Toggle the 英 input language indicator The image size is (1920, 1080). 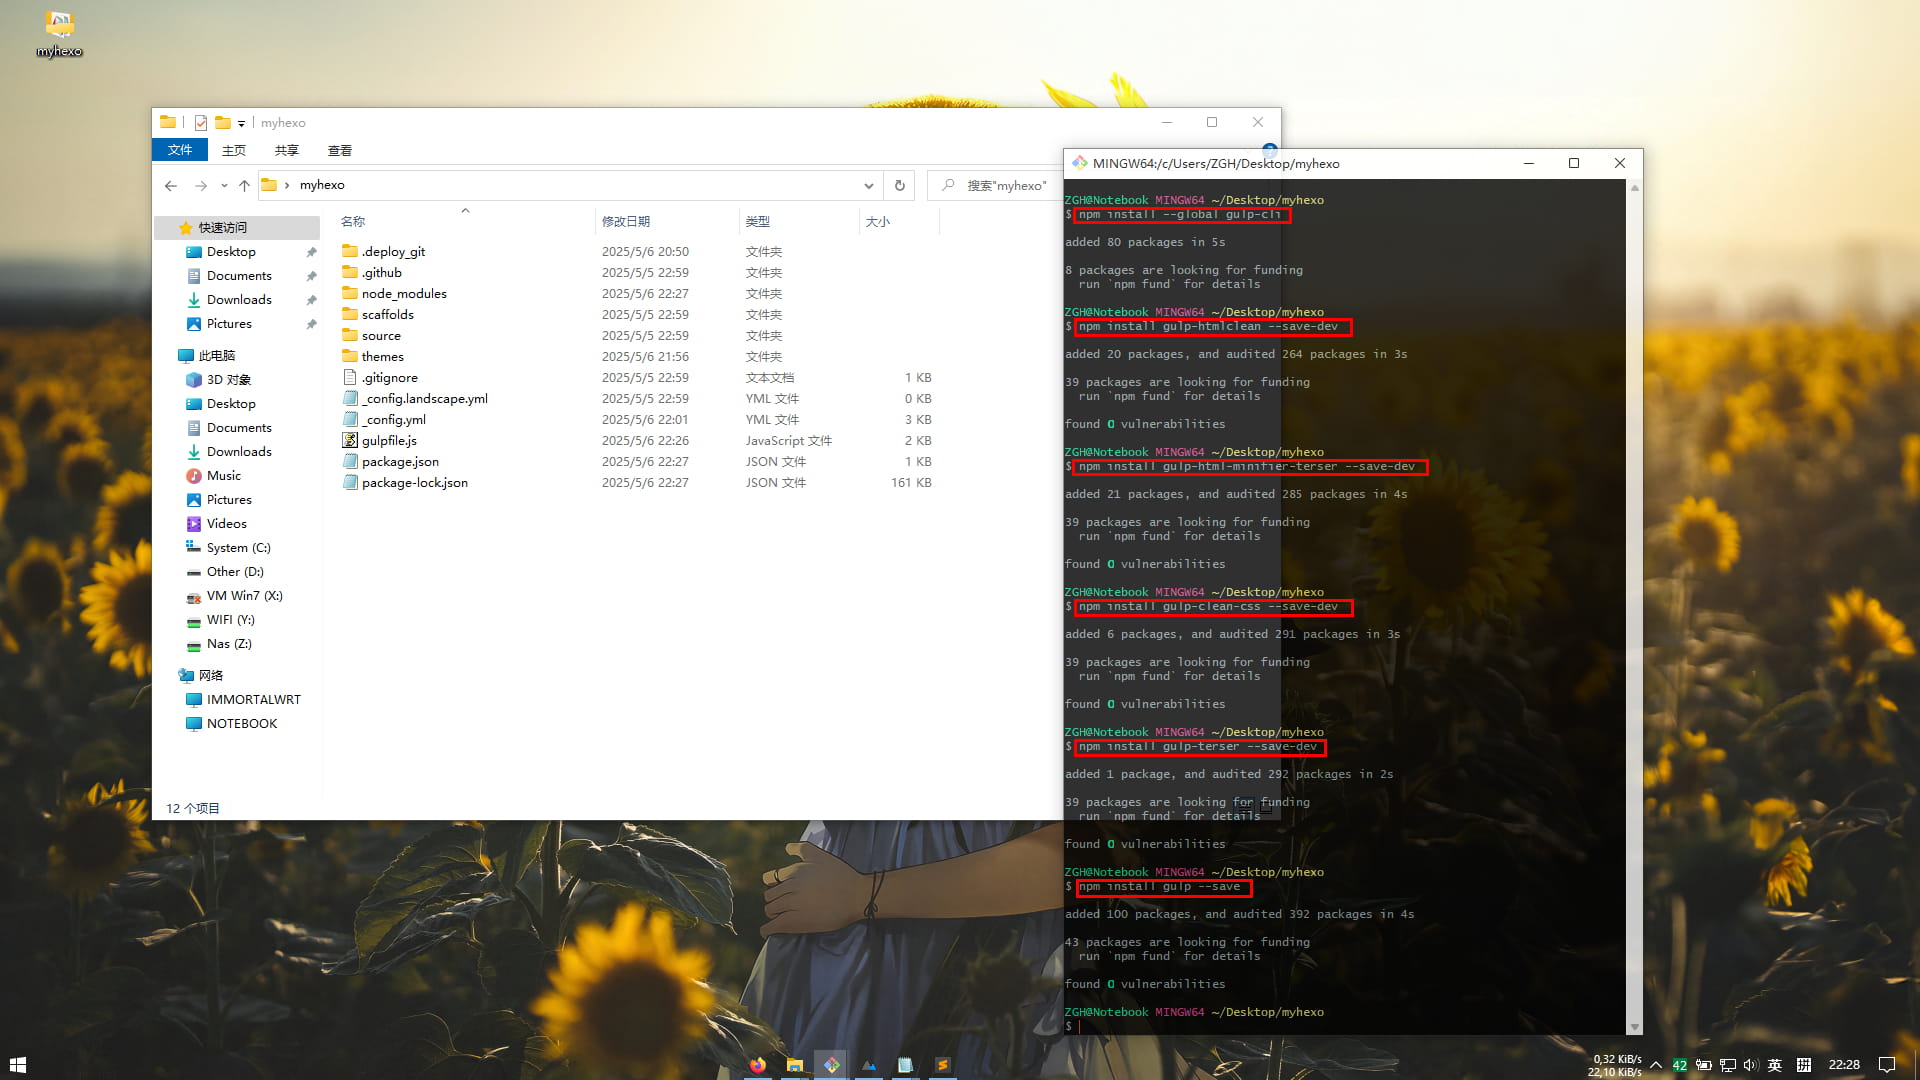[1775, 1065]
